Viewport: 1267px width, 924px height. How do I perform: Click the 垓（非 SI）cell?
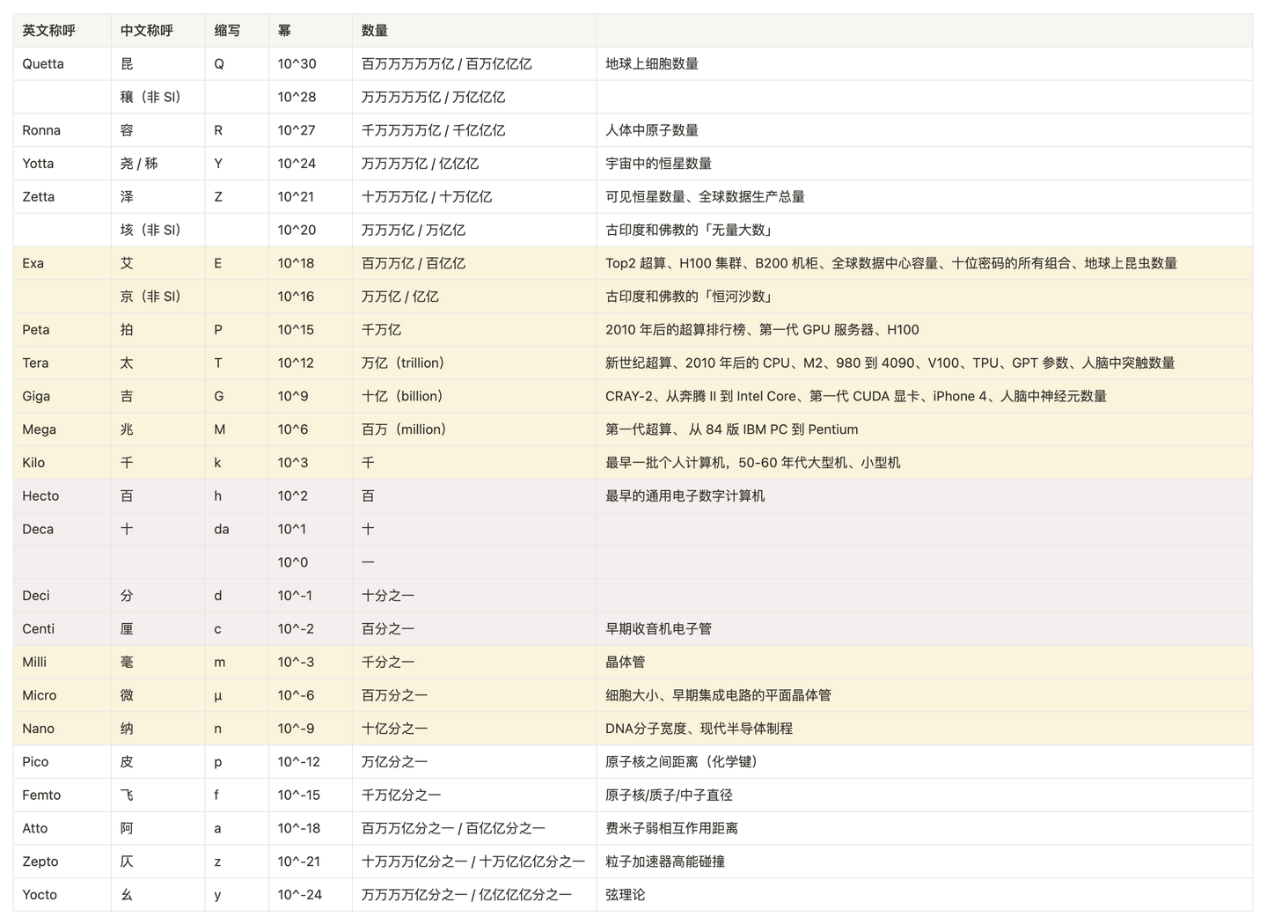pos(159,230)
